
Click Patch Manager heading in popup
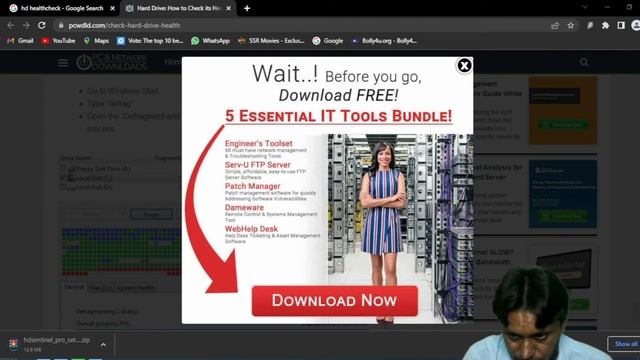point(253,186)
